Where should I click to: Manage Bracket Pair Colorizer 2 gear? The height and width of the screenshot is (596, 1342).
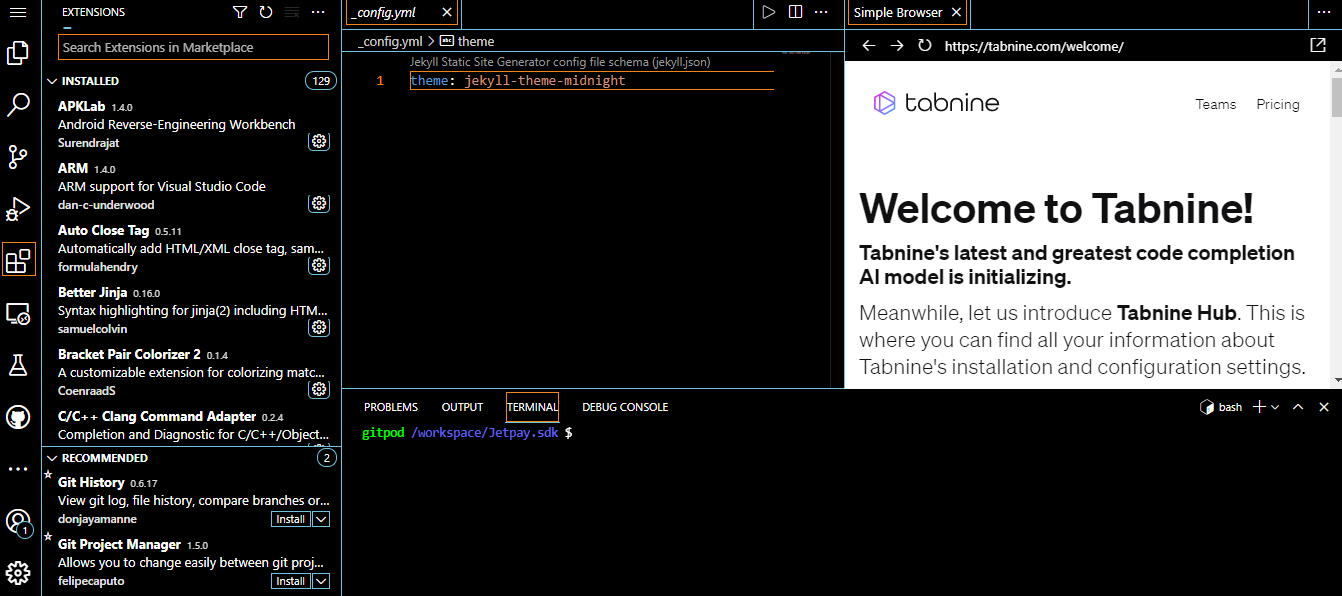pyautogui.click(x=319, y=389)
